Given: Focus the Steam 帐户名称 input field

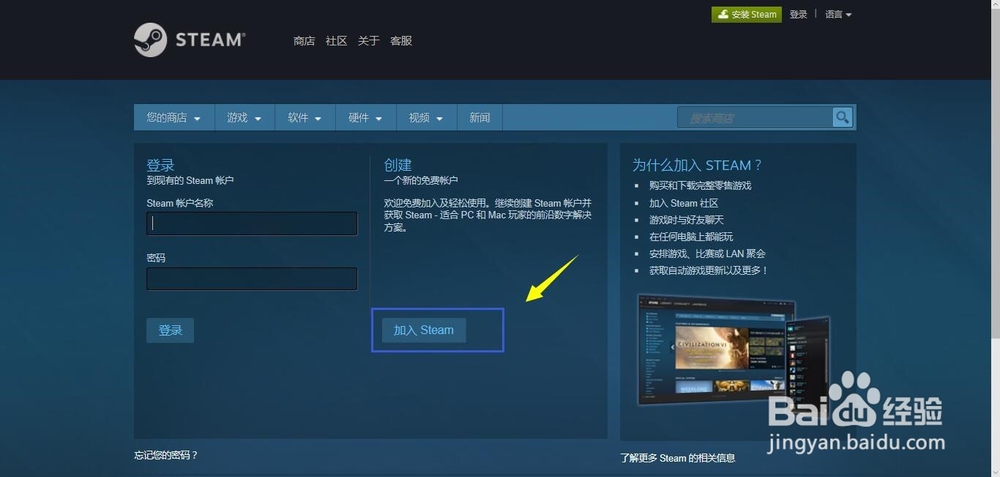Looking at the screenshot, I should [x=252, y=223].
